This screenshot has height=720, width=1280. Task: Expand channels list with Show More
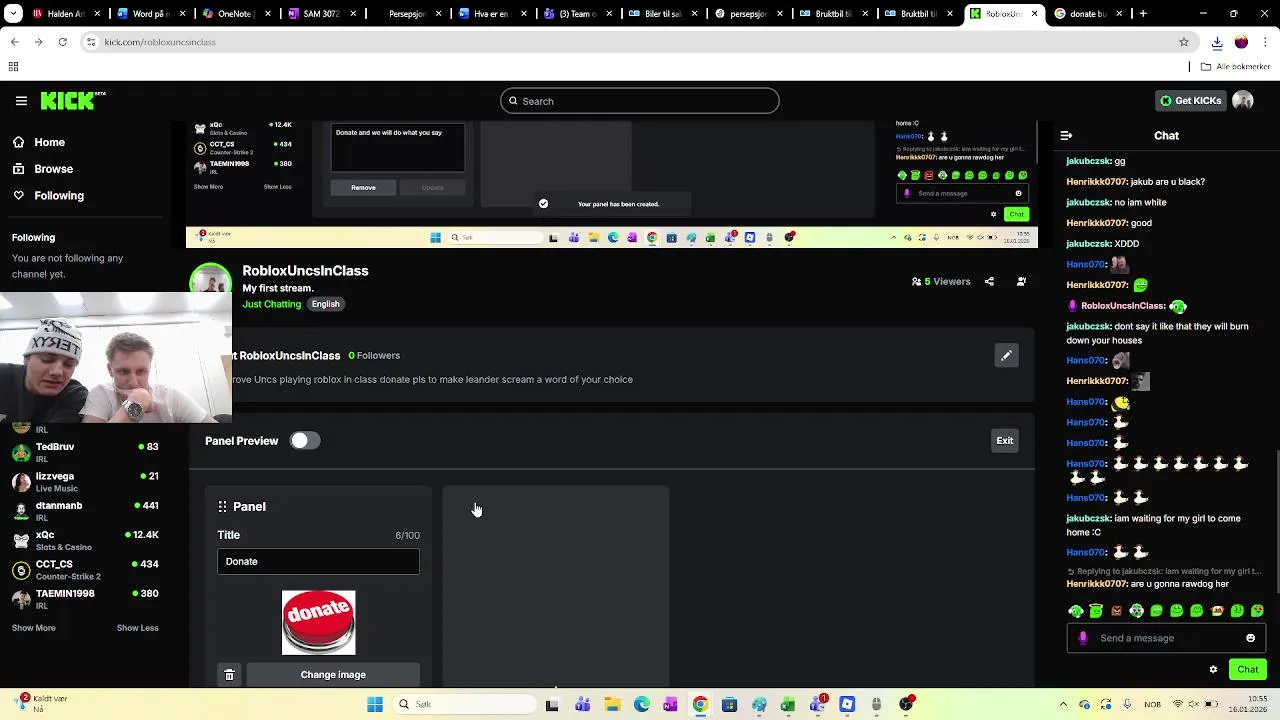[34, 628]
